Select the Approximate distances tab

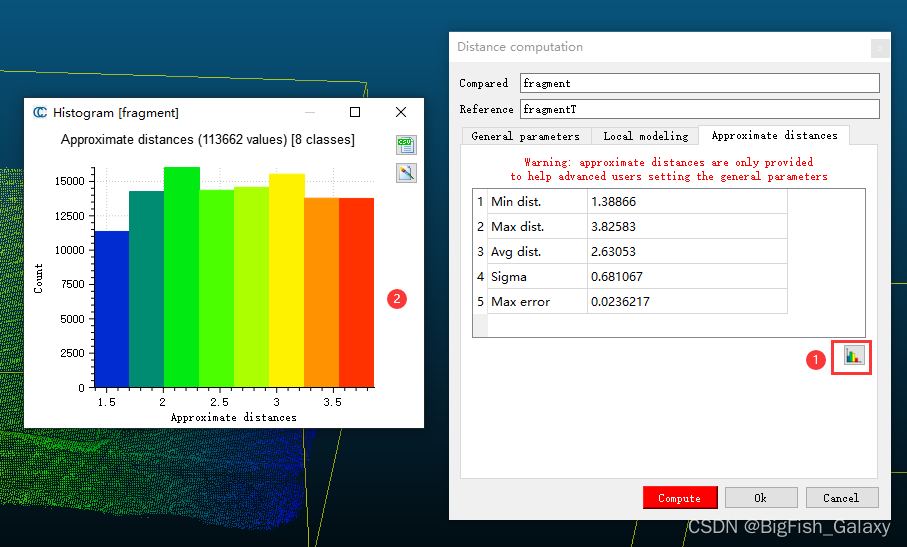(774, 135)
